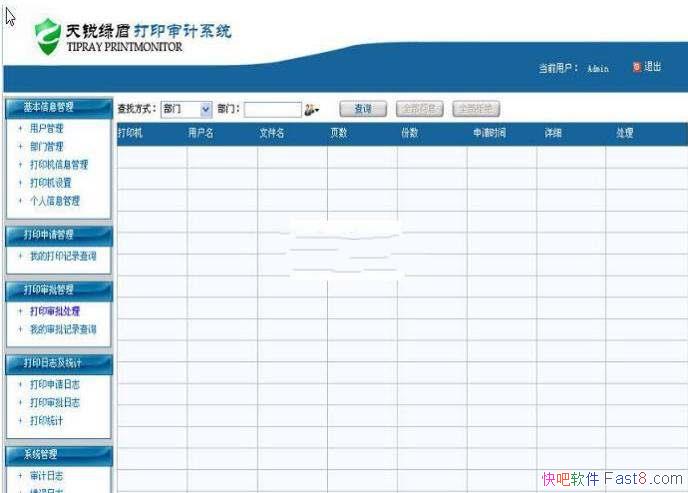Viewport: 688px width, 493px height.
Task: Collapse the 打印日志及统计 section header
Action: pyautogui.click(x=57, y=363)
